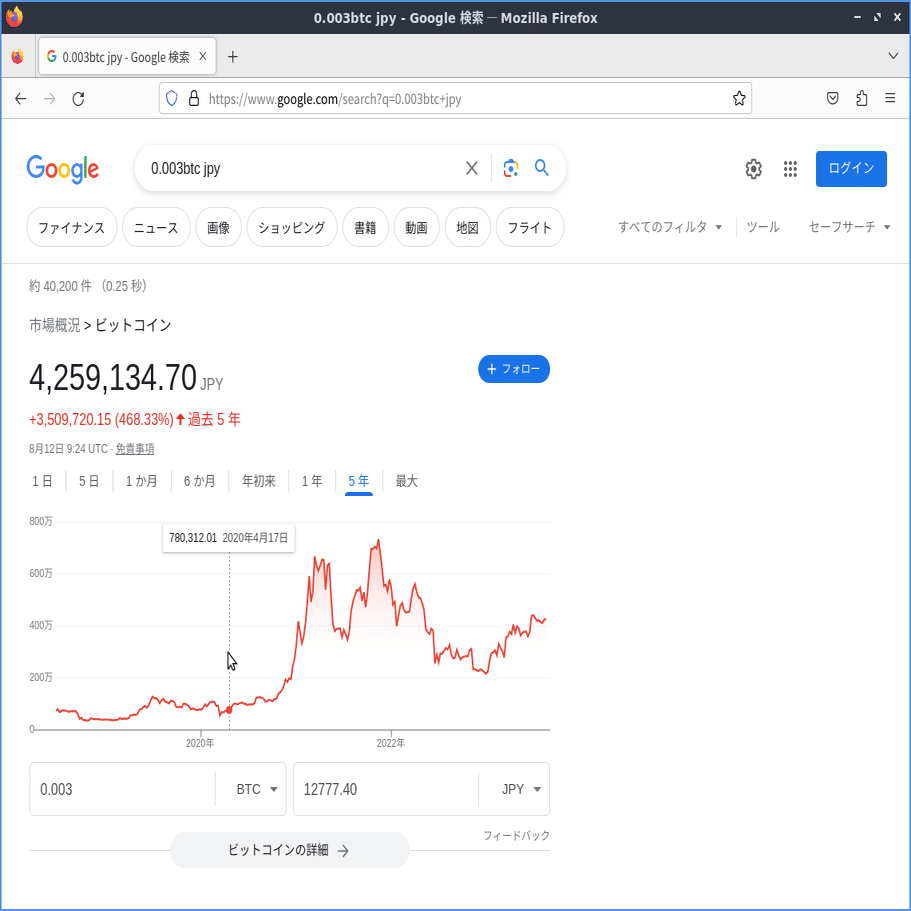
Task: Switch chart range to 年初来
Action: [x=259, y=481]
